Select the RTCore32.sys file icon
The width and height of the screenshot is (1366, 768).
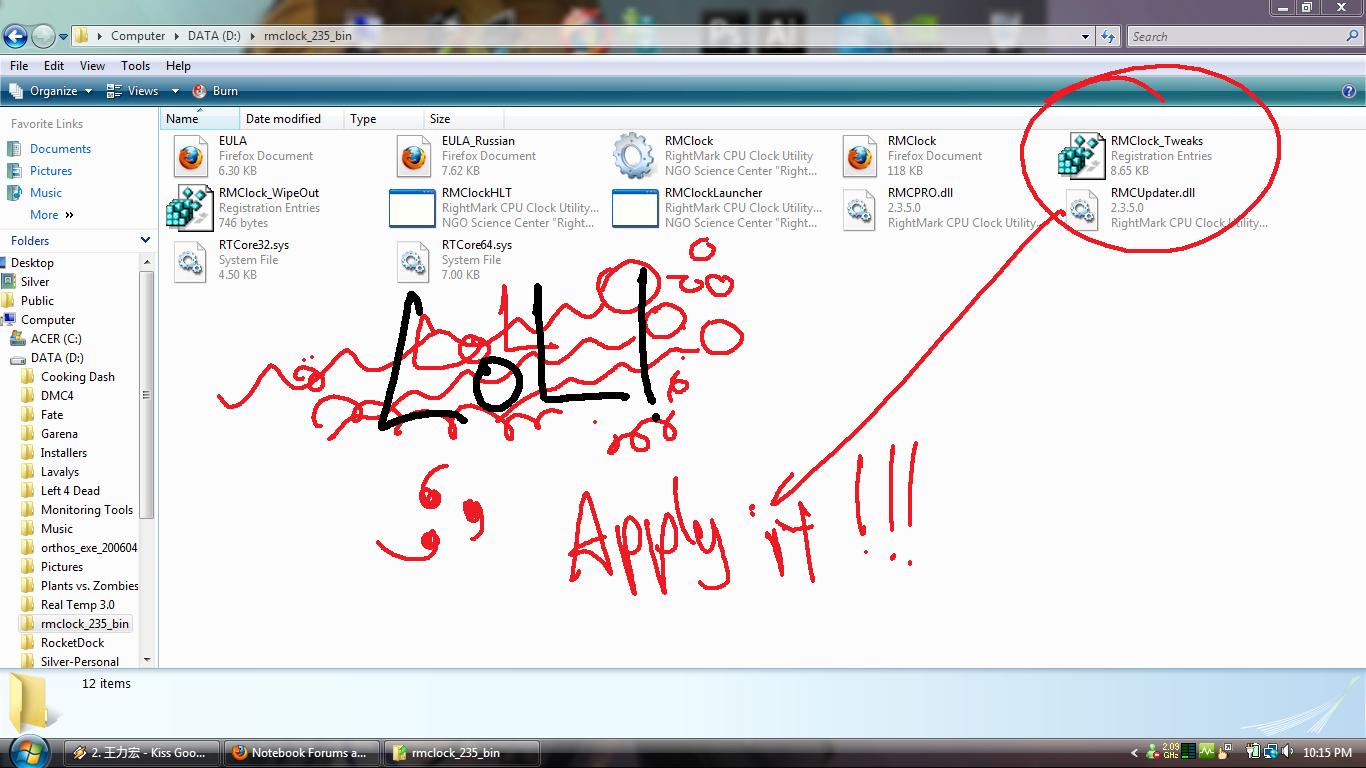pos(190,261)
